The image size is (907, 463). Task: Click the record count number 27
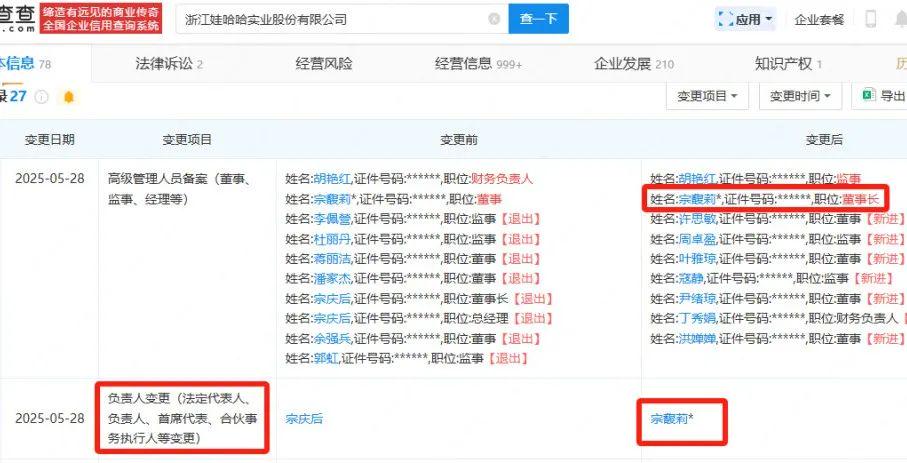[x=18, y=96]
